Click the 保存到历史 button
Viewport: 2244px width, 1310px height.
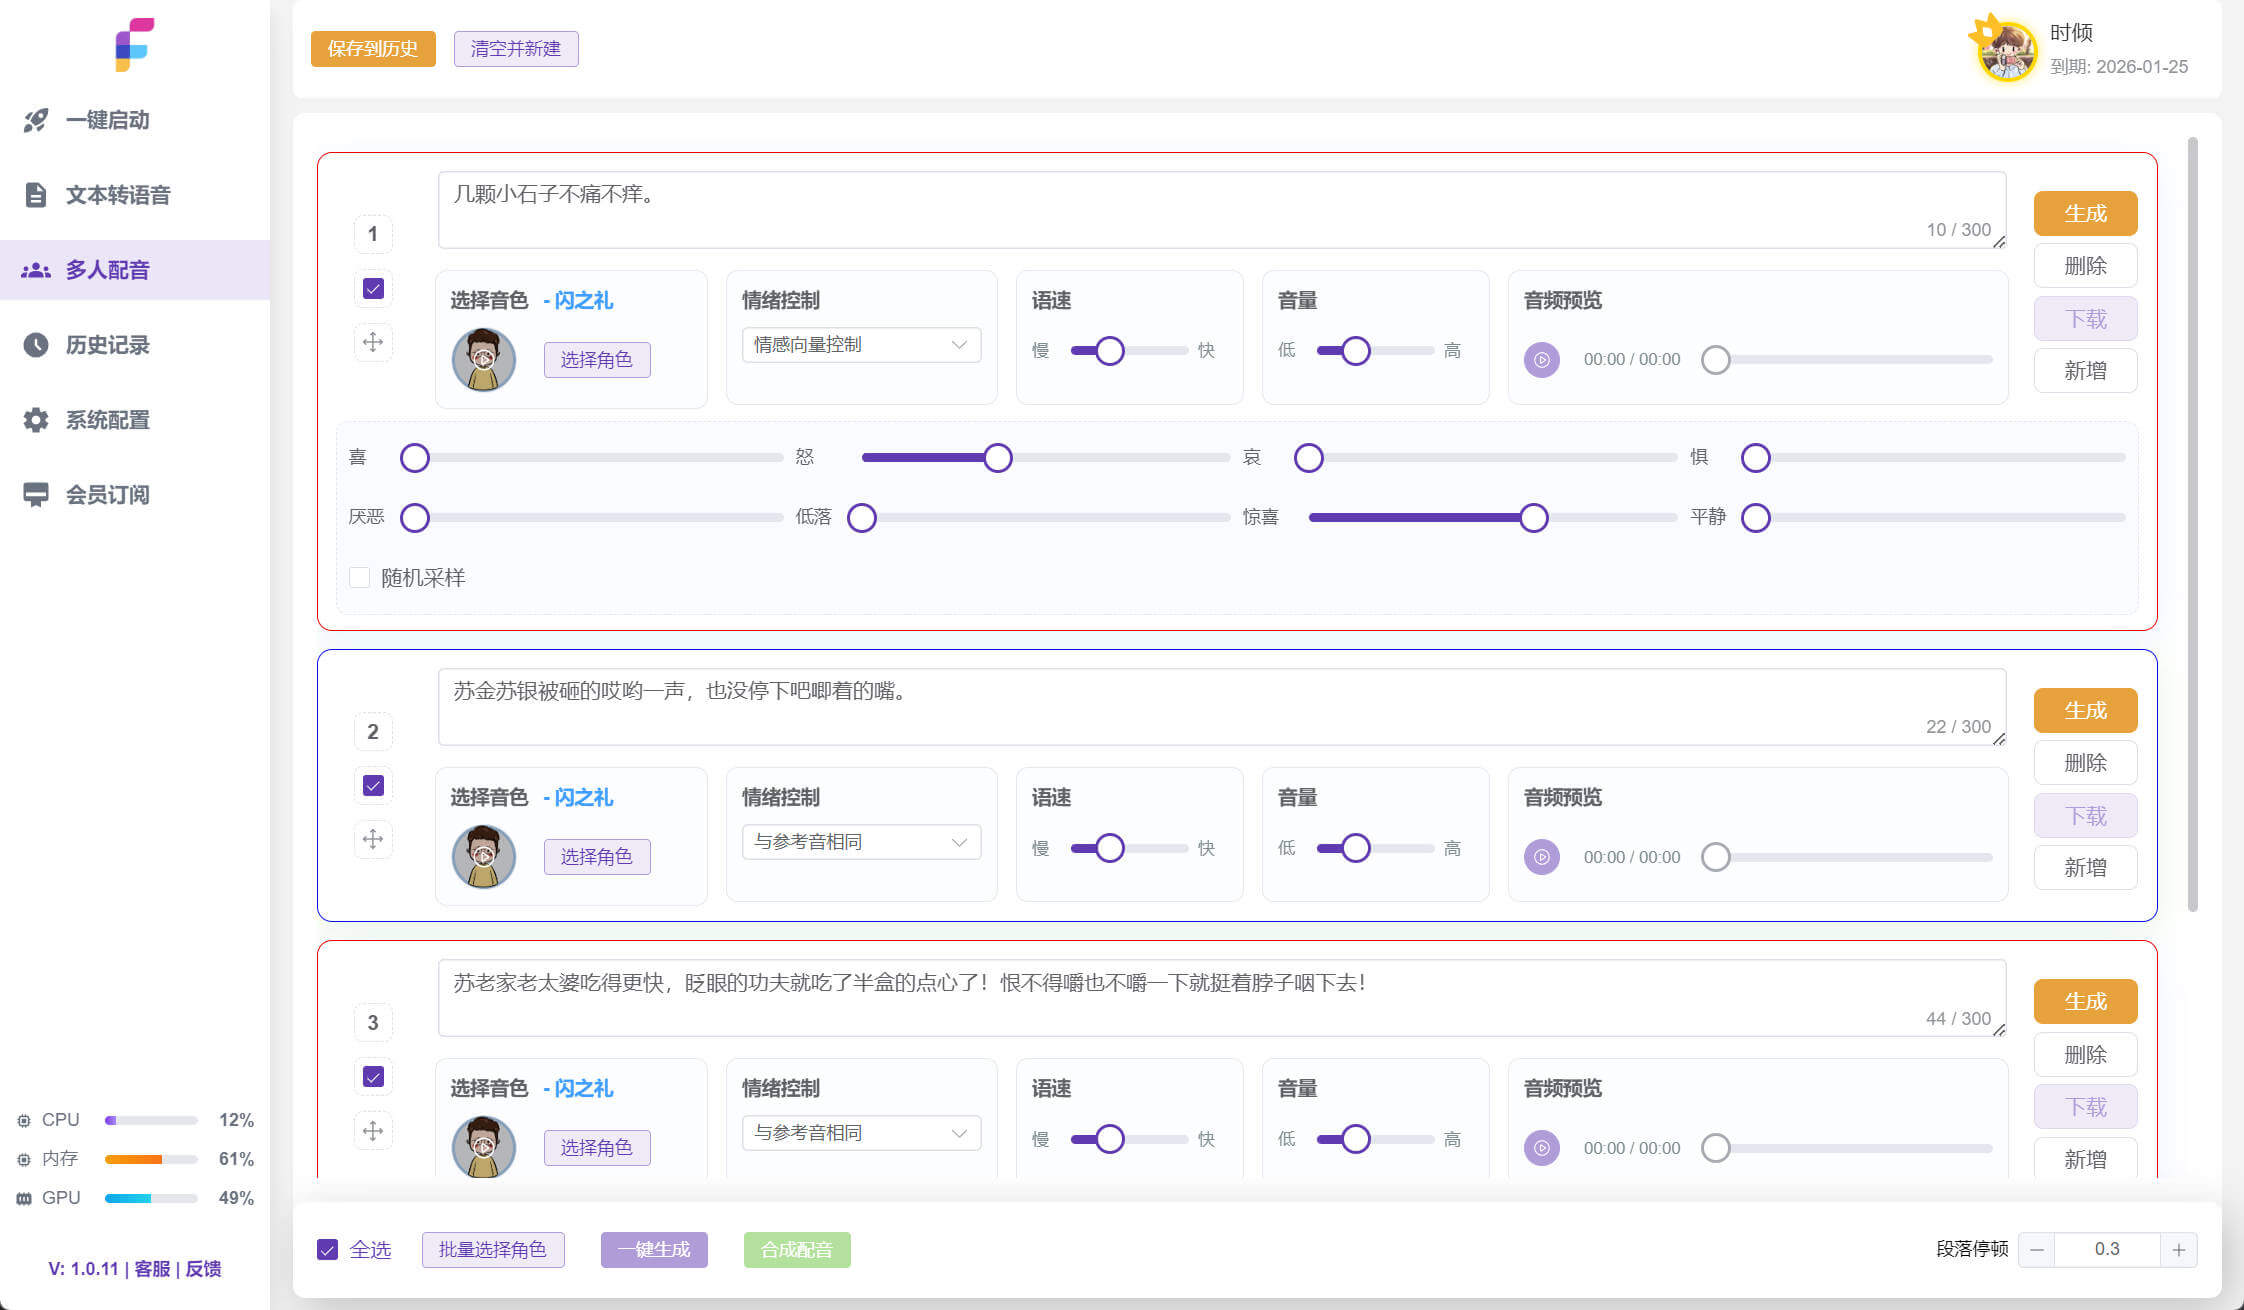(x=373, y=49)
